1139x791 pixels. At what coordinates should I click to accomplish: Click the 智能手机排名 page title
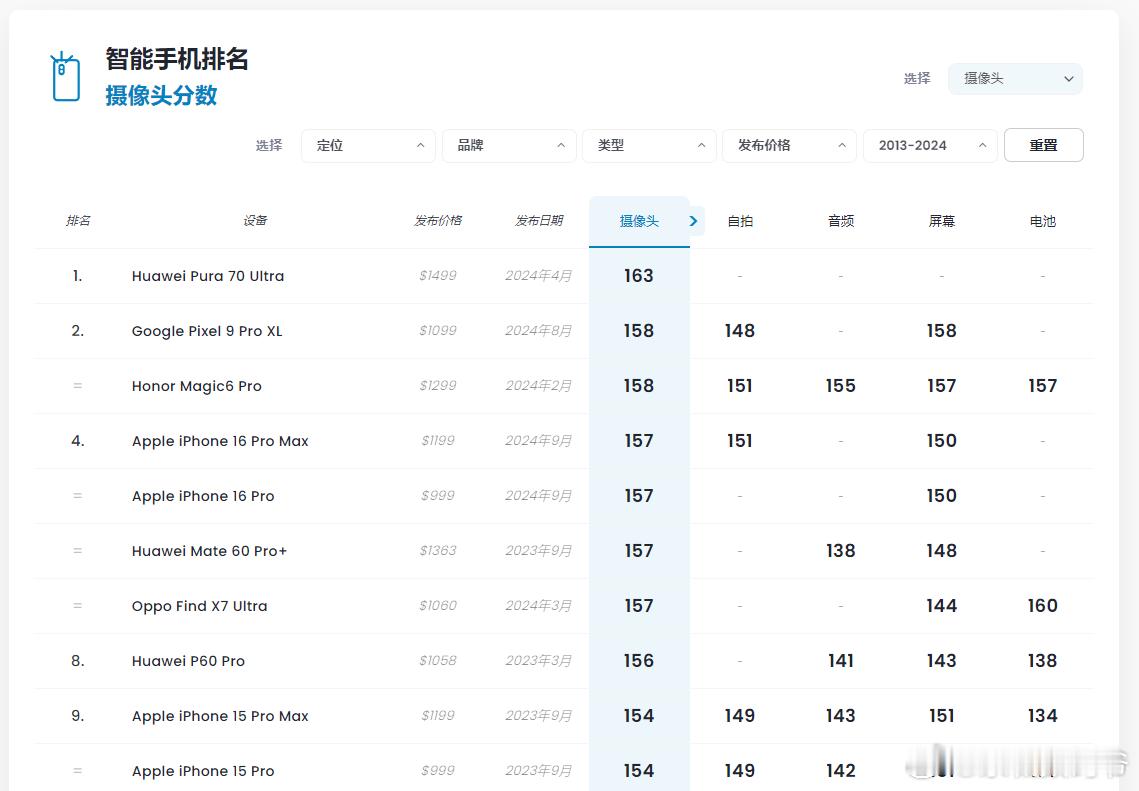click(x=177, y=60)
